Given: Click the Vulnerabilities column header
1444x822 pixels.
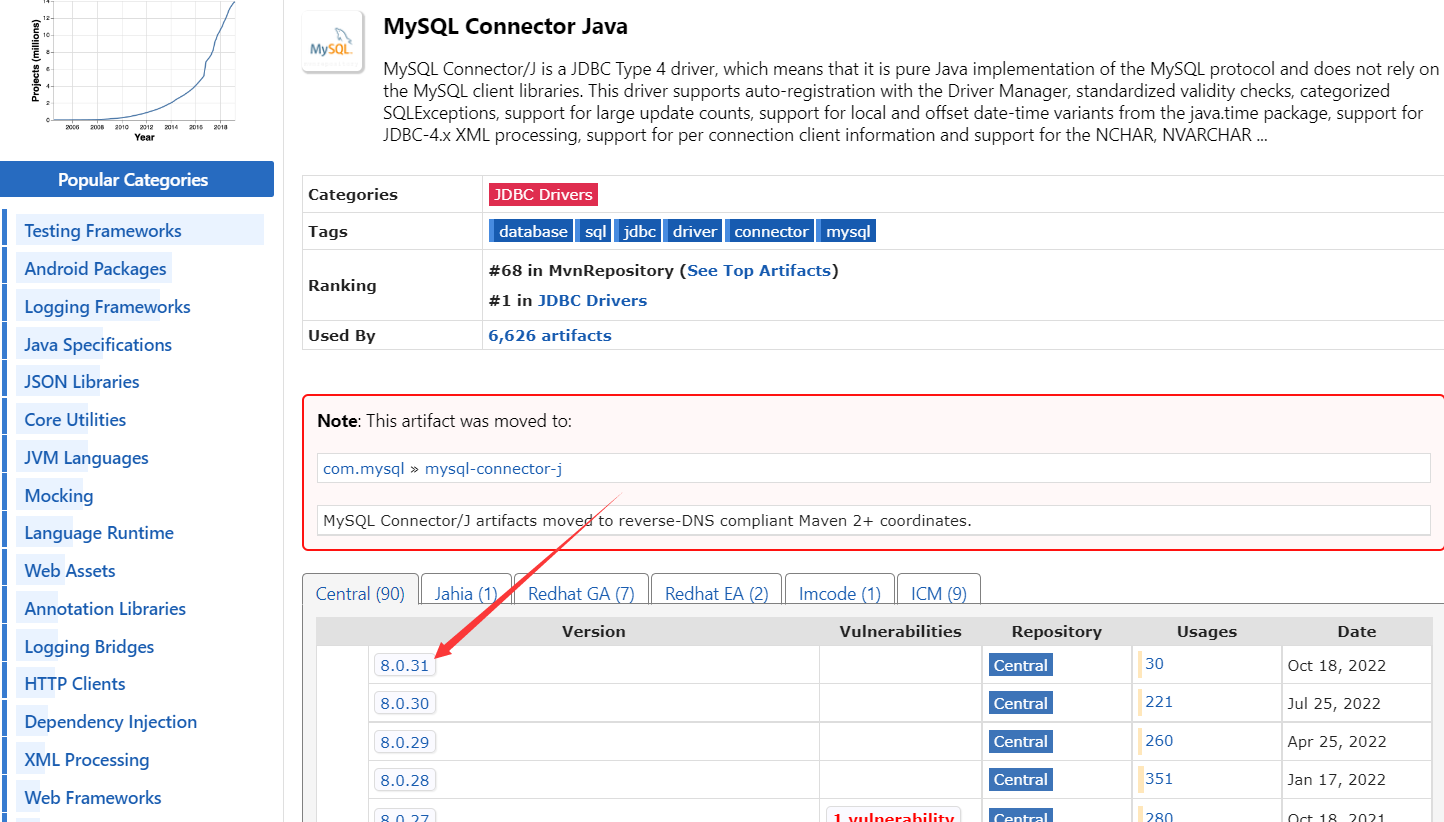Looking at the screenshot, I should tap(900, 632).
